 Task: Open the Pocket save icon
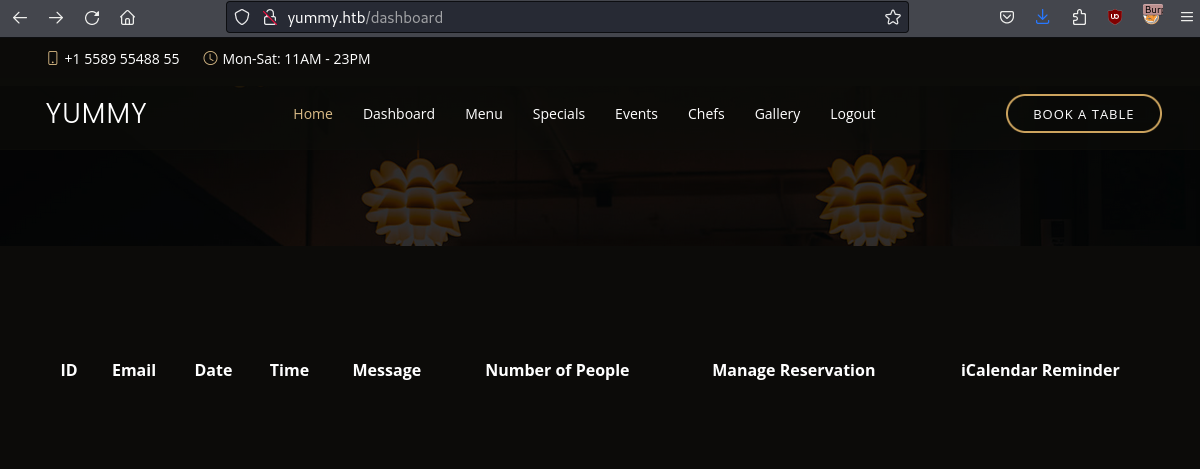(x=1008, y=17)
